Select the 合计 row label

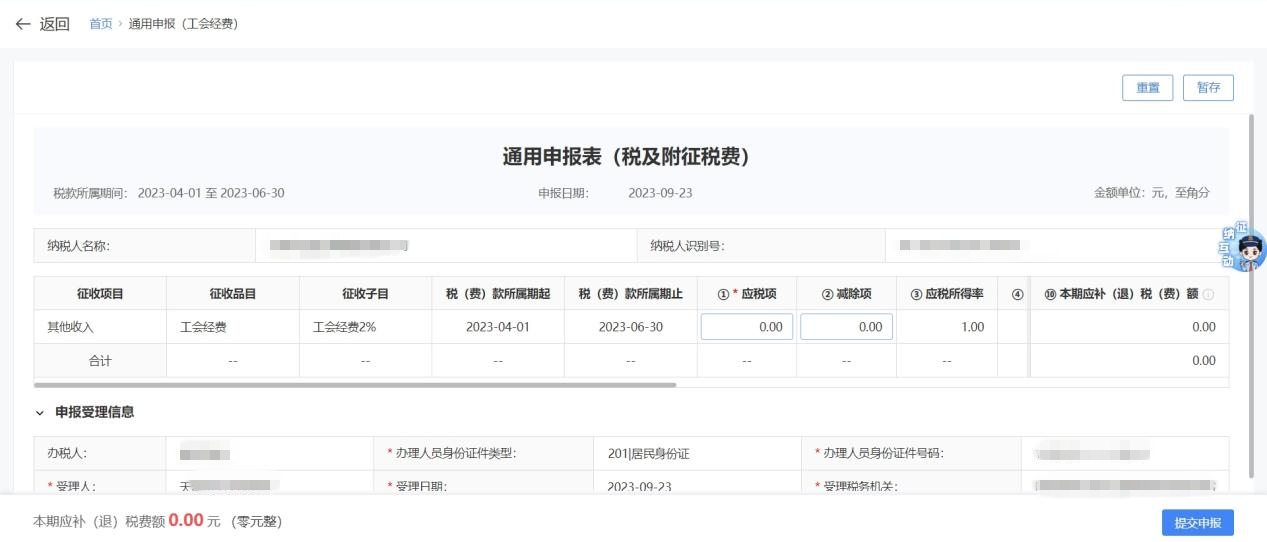(x=100, y=361)
